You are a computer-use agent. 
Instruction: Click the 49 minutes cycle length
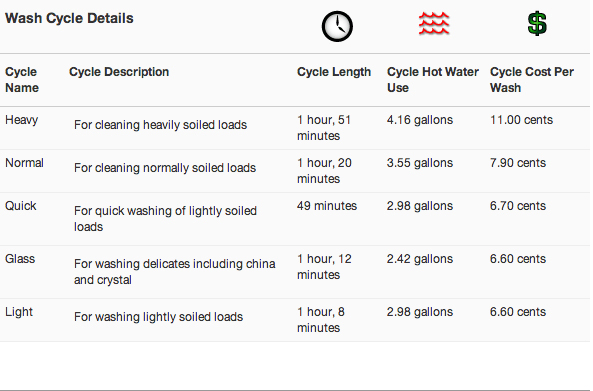[x=327, y=206]
